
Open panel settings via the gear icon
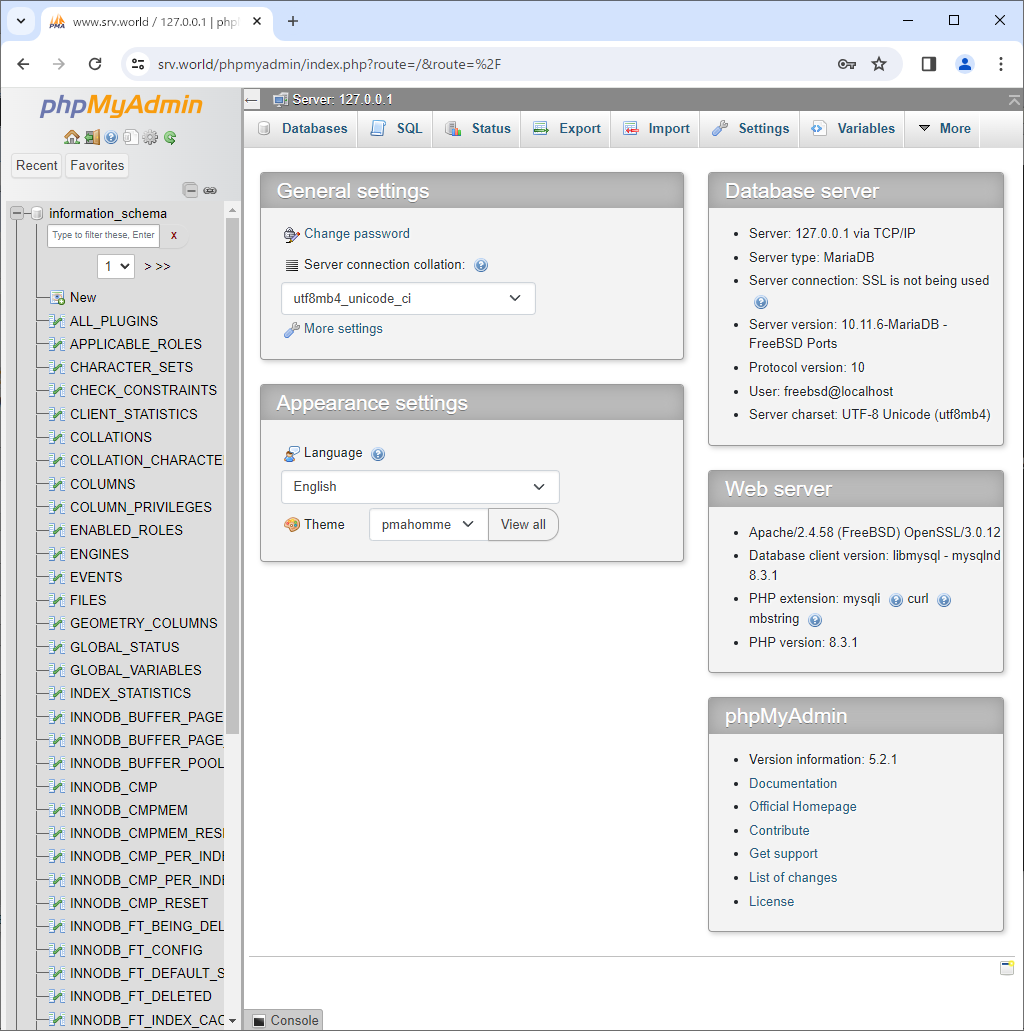[150, 138]
